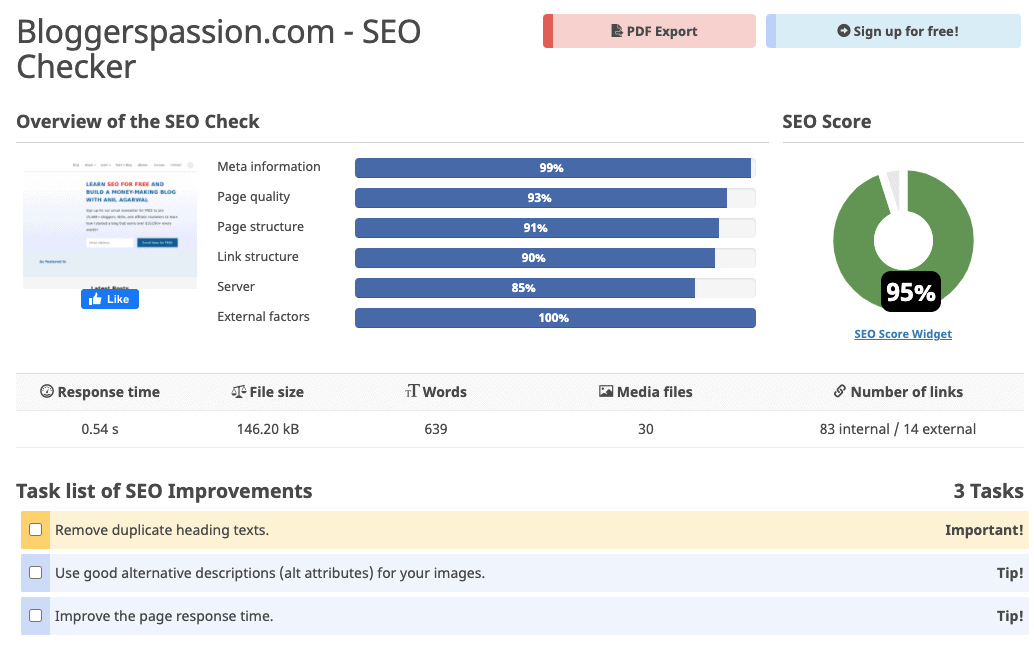
Task: Open the website preview thumbnail
Action: [x=110, y=223]
